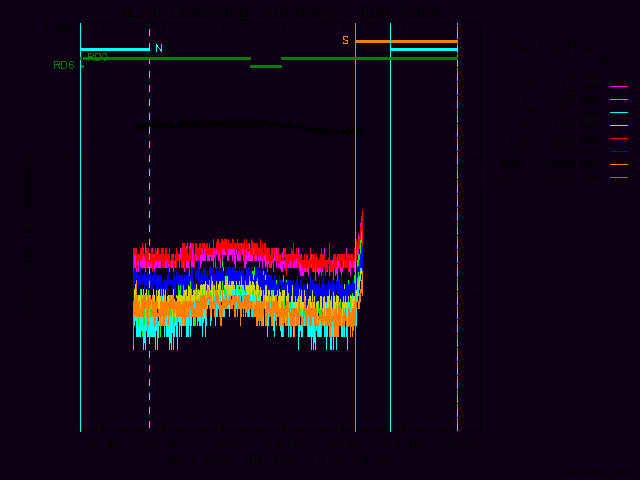Click the '100' y-axis tick label
The height and width of the screenshot is (480, 640).
point(64,160)
